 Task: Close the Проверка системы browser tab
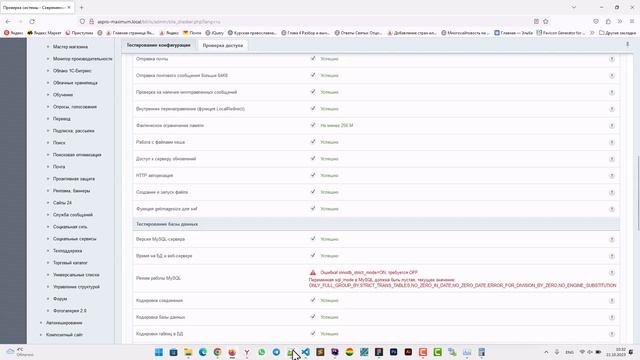point(69,7)
